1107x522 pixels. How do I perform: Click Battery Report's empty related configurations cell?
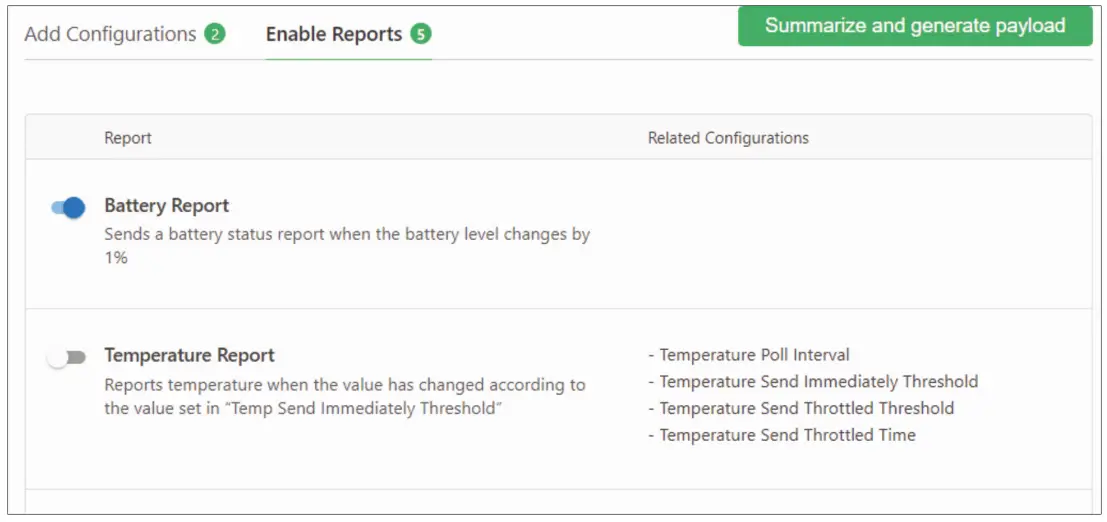click(x=860, y=234)
